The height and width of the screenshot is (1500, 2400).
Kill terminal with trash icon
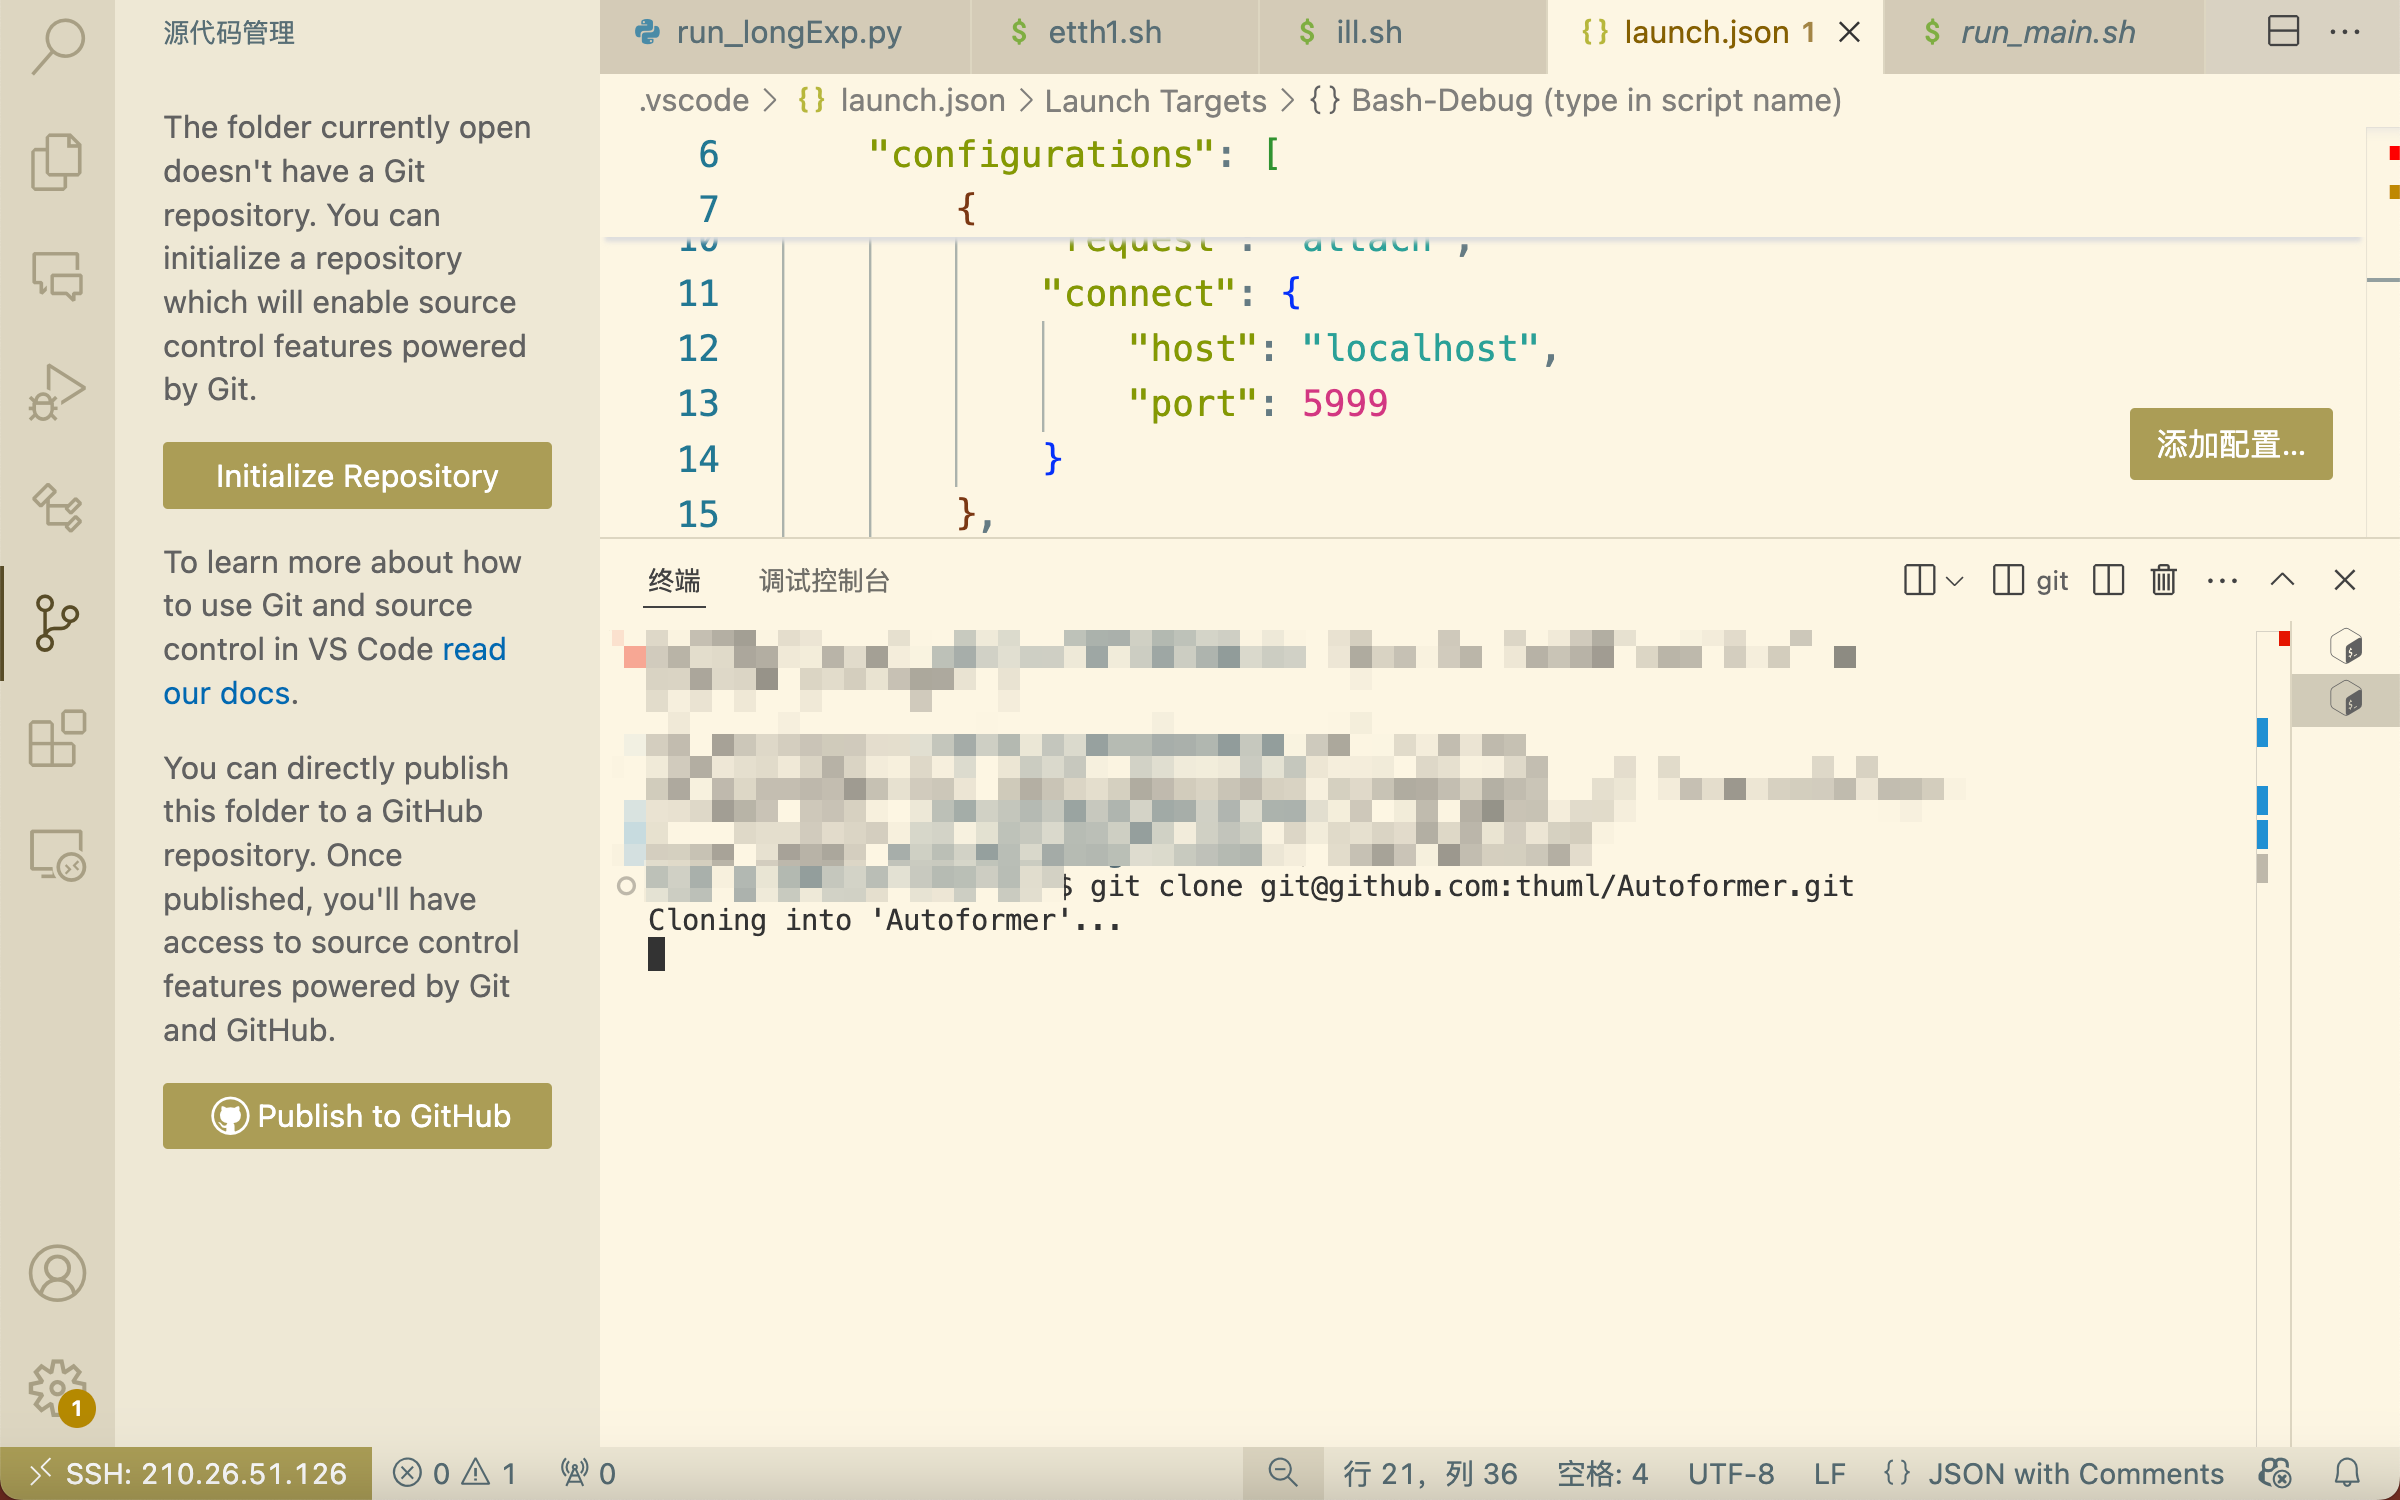tap(2164, 580)
